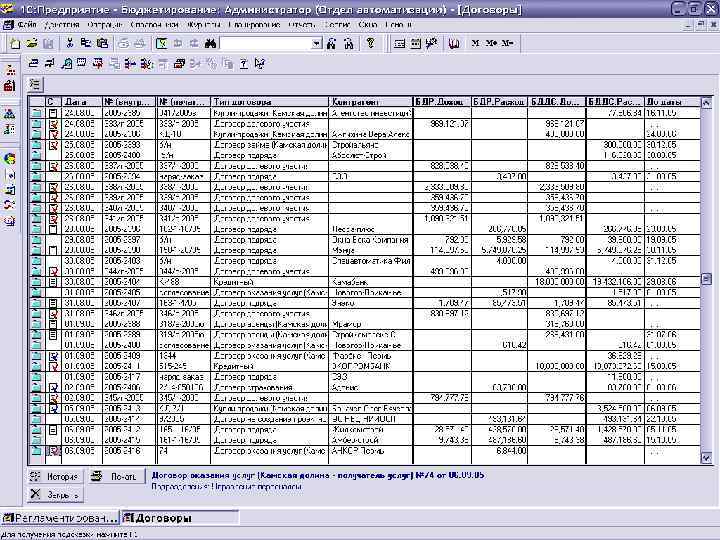Click the last icon in the journal toolbar
This screenshot has width=720, height=540.
click(x=260, y=63)
